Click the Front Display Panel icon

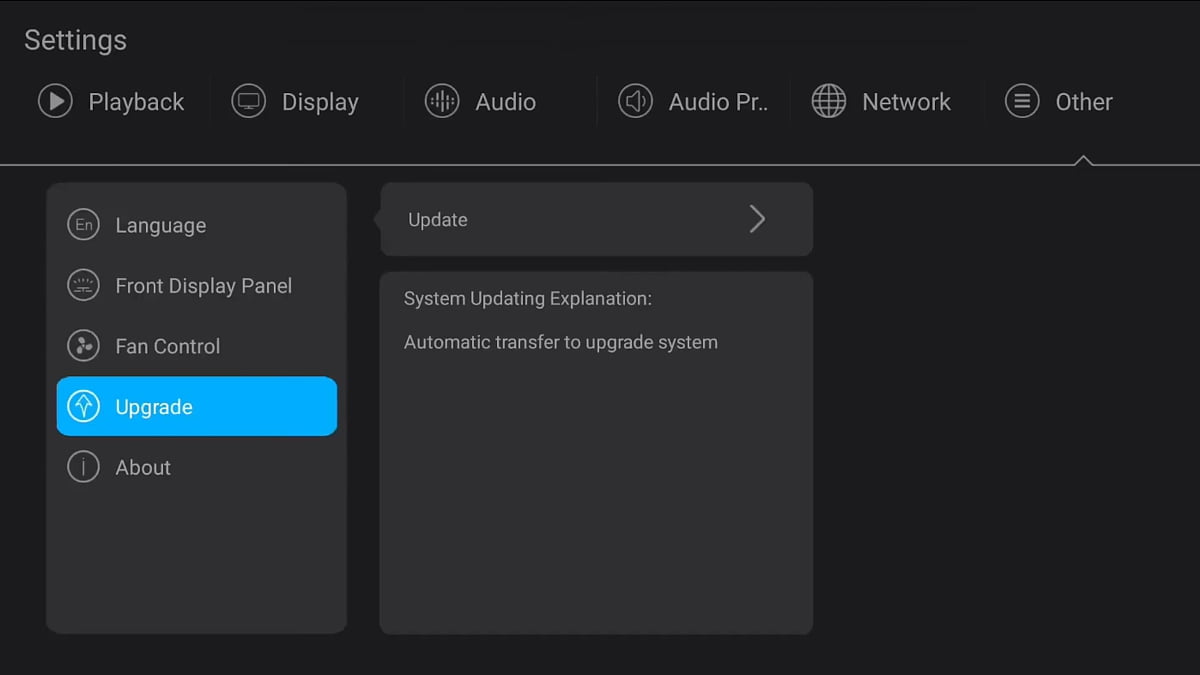click(x=83, y=286)
